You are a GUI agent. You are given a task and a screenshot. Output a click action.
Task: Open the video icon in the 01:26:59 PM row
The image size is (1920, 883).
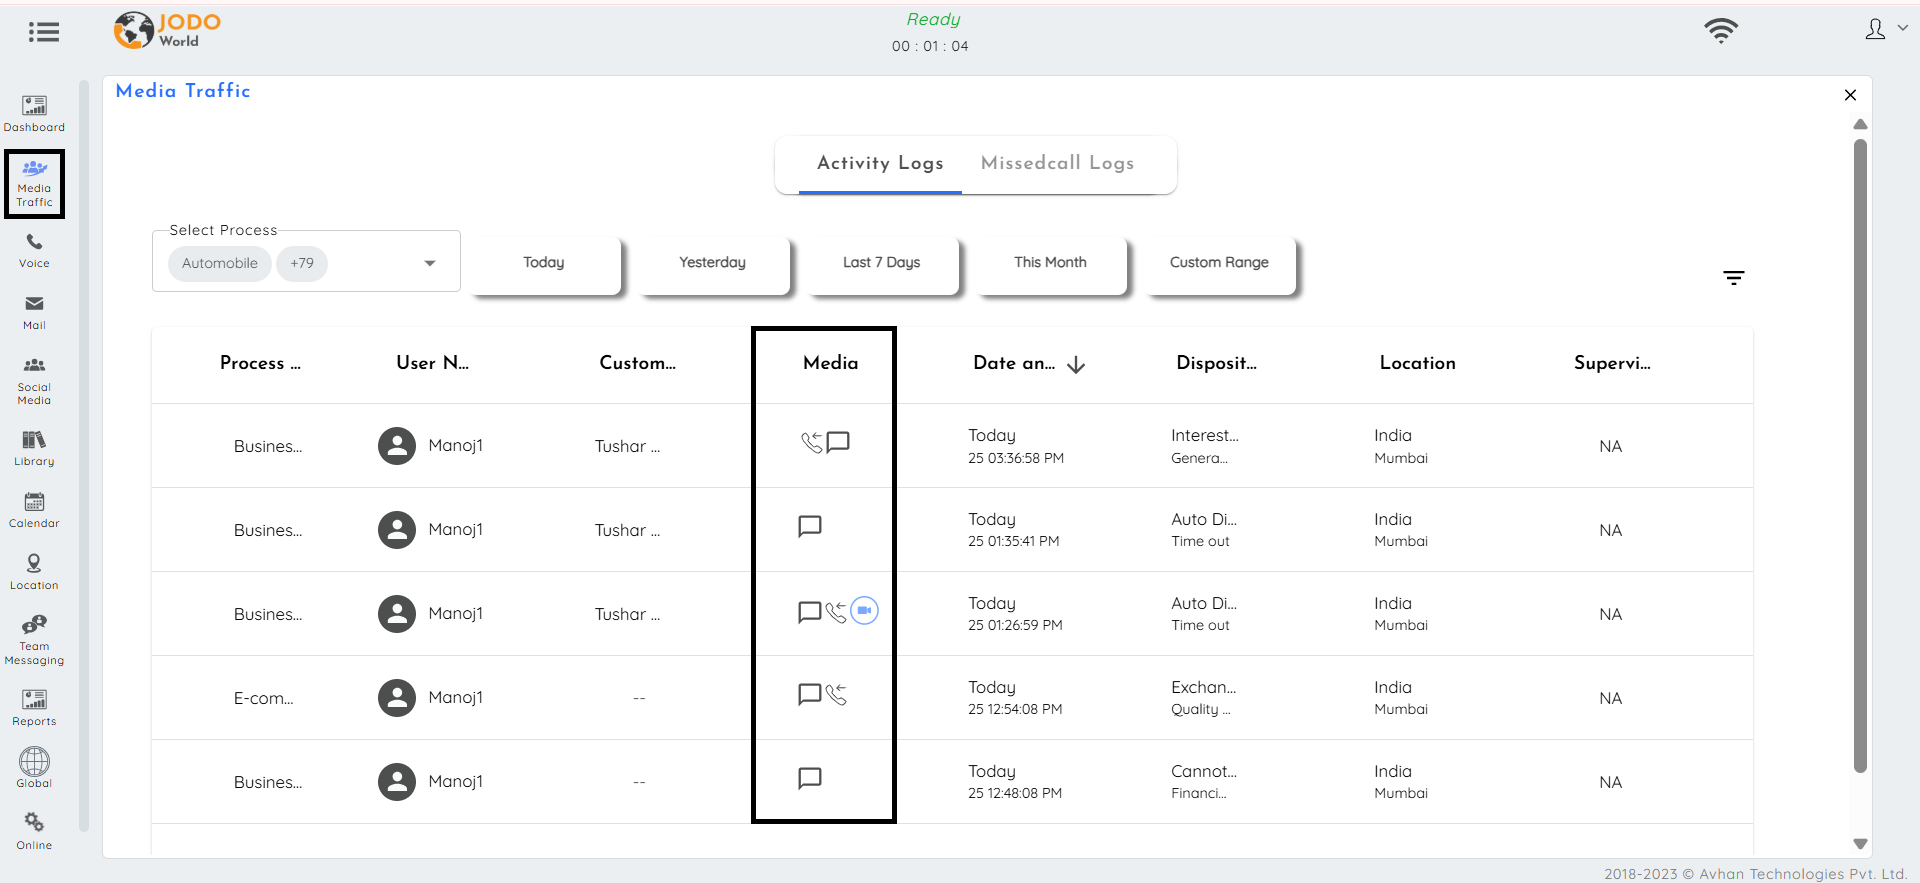coord(864,610)
